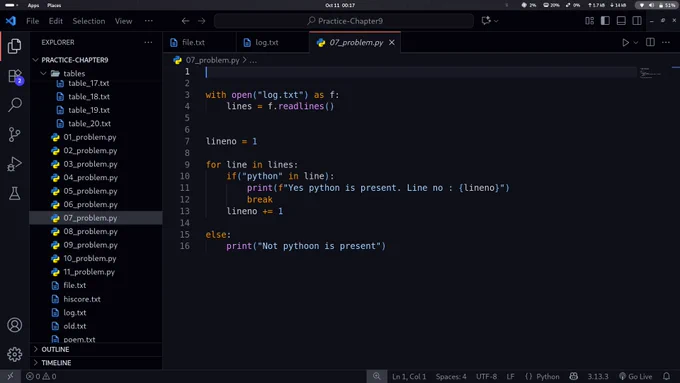Select Python interpreter 3.13.3

[x=598, y=376]
